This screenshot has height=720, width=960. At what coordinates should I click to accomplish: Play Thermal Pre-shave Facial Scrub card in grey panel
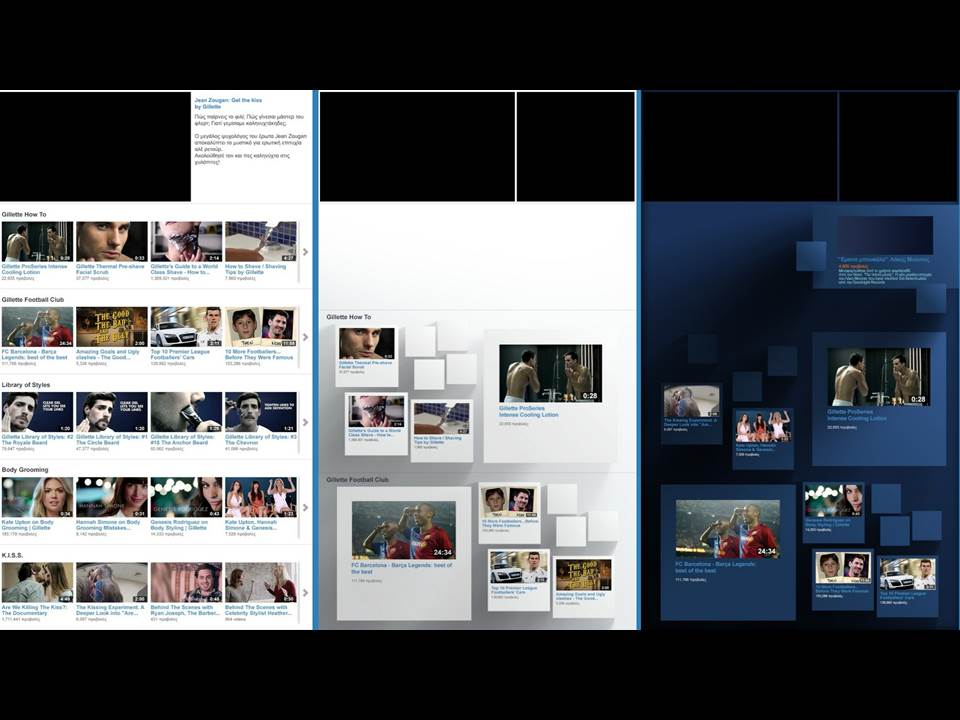pyautogui.click(x=367, y=343)
